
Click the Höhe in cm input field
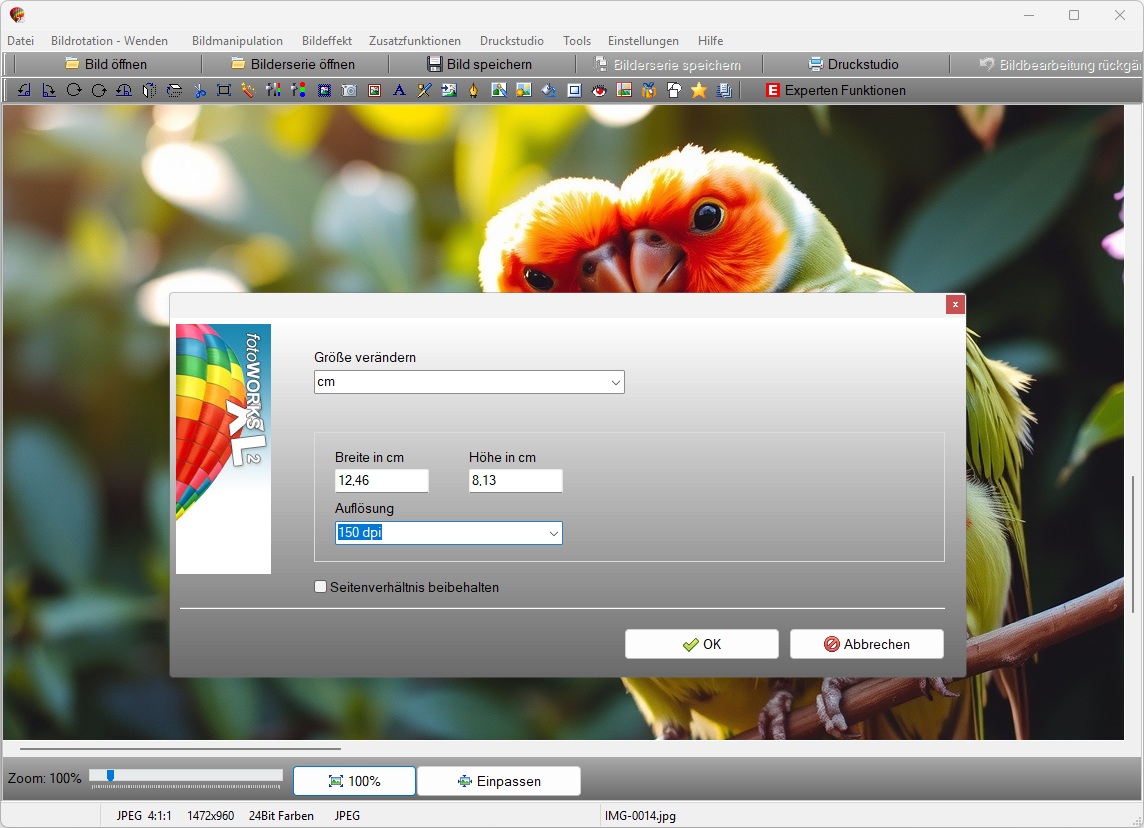[x=515, y=481]
